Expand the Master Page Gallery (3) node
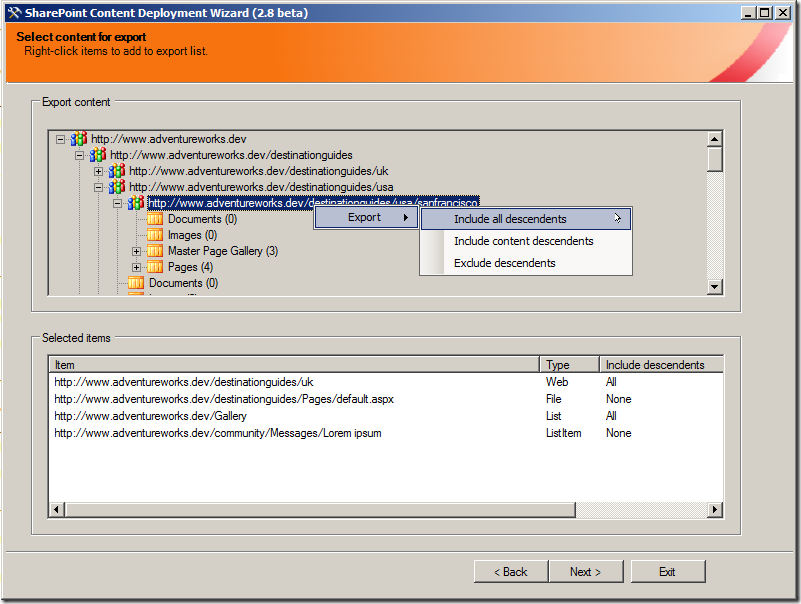 (136, 251)
